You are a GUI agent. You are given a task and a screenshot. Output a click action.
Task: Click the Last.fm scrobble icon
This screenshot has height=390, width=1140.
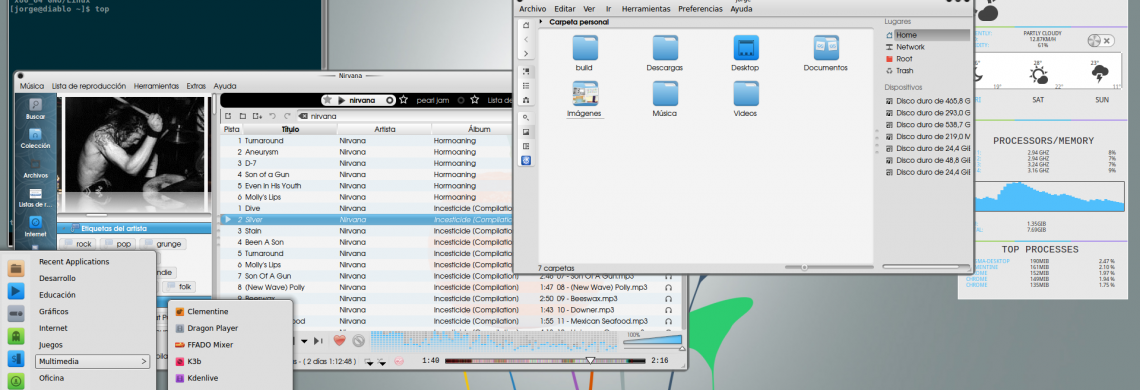click(x=398, y=361)
